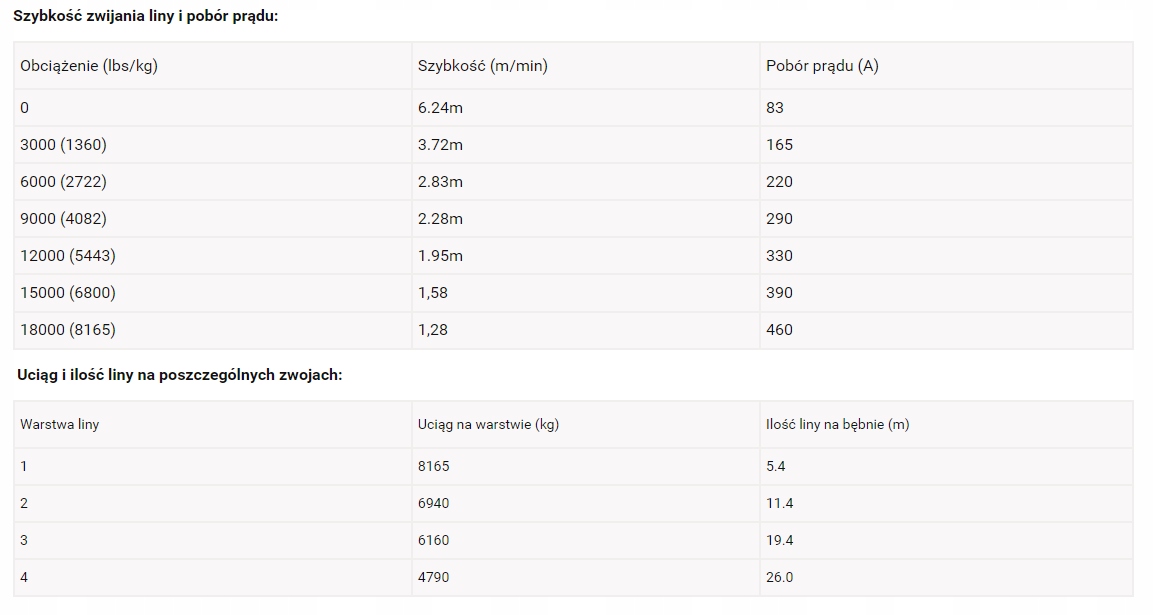Image resolution: width=1154 pixels, height=615 pixels.
Task: Click the "Uciąg na warstwie (kg)" header
Action: pyautogui.click(x=488, y=424)
